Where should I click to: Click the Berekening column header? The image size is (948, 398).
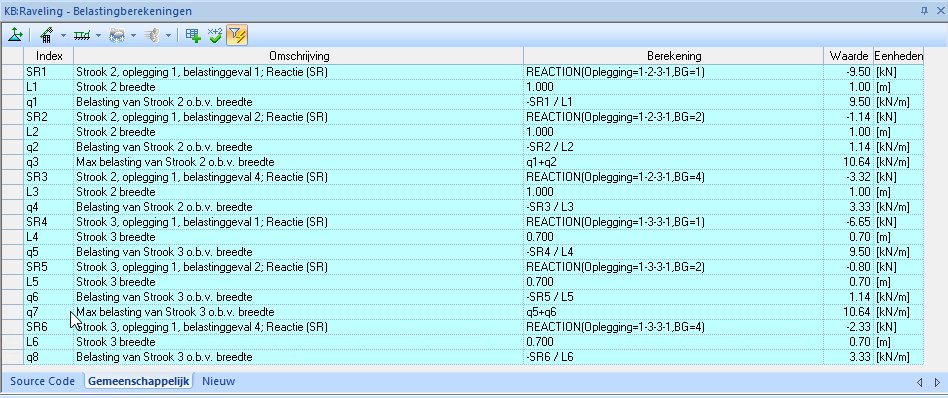[674, 56]
